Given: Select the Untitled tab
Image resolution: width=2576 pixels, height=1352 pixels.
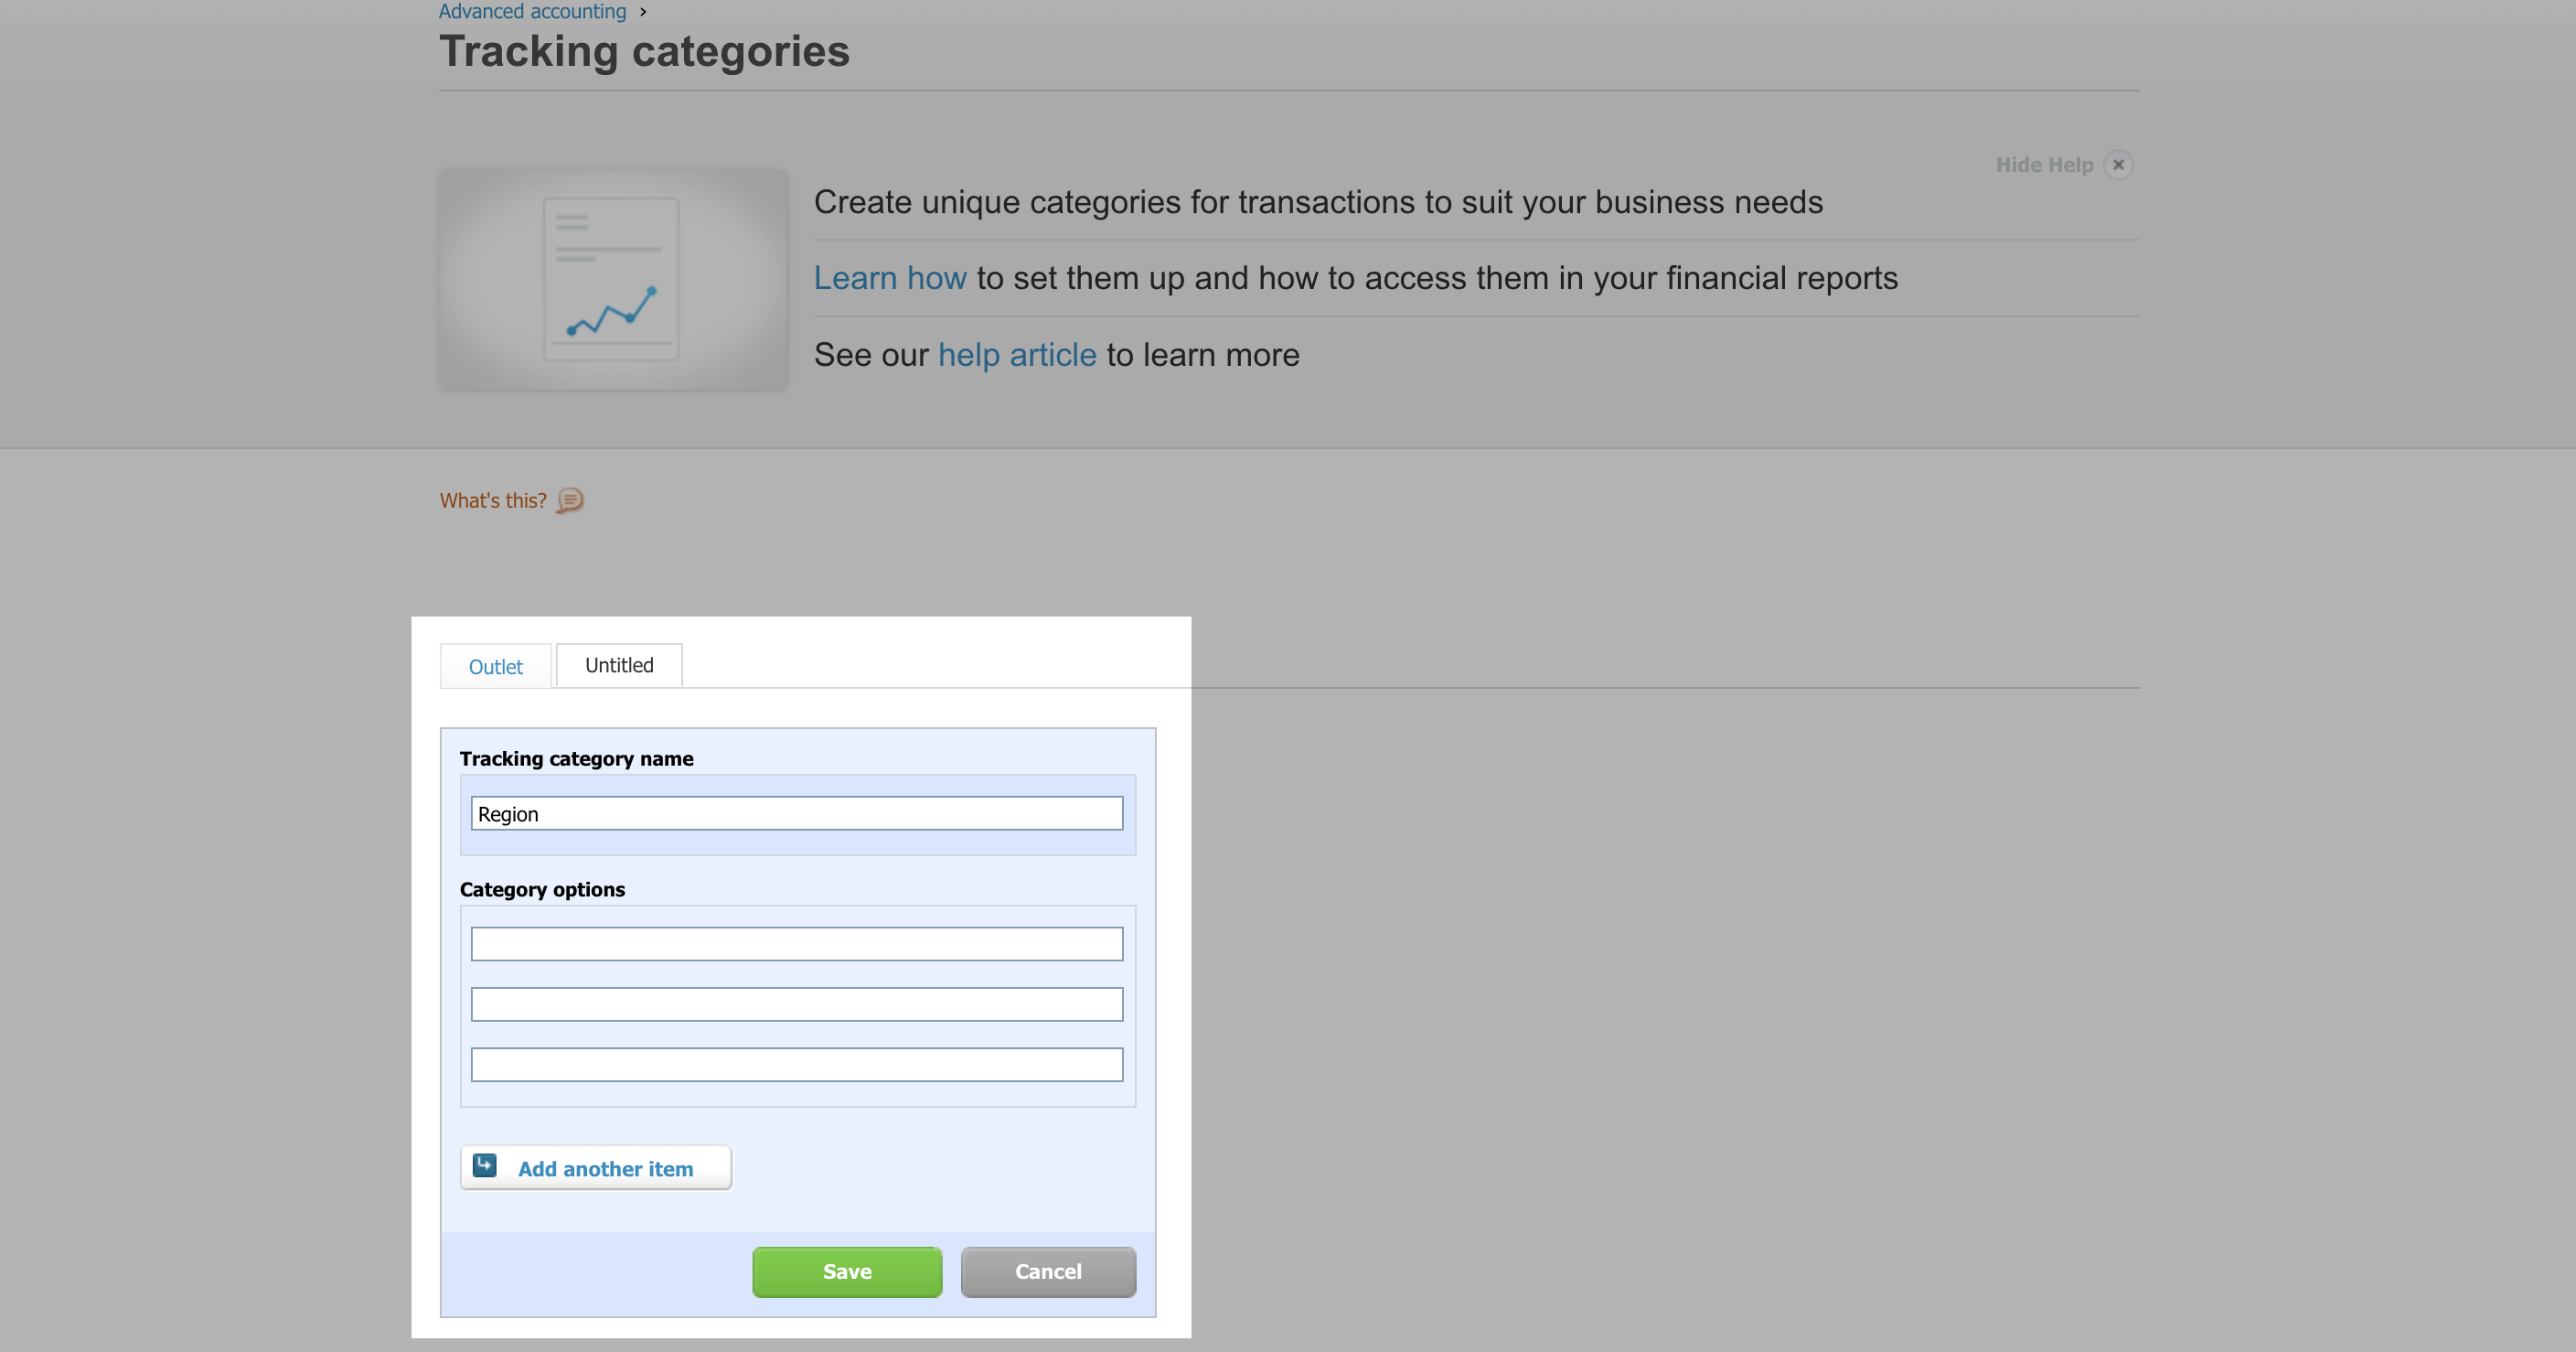Looking at the screenshot, I should [x=618, y=664].
